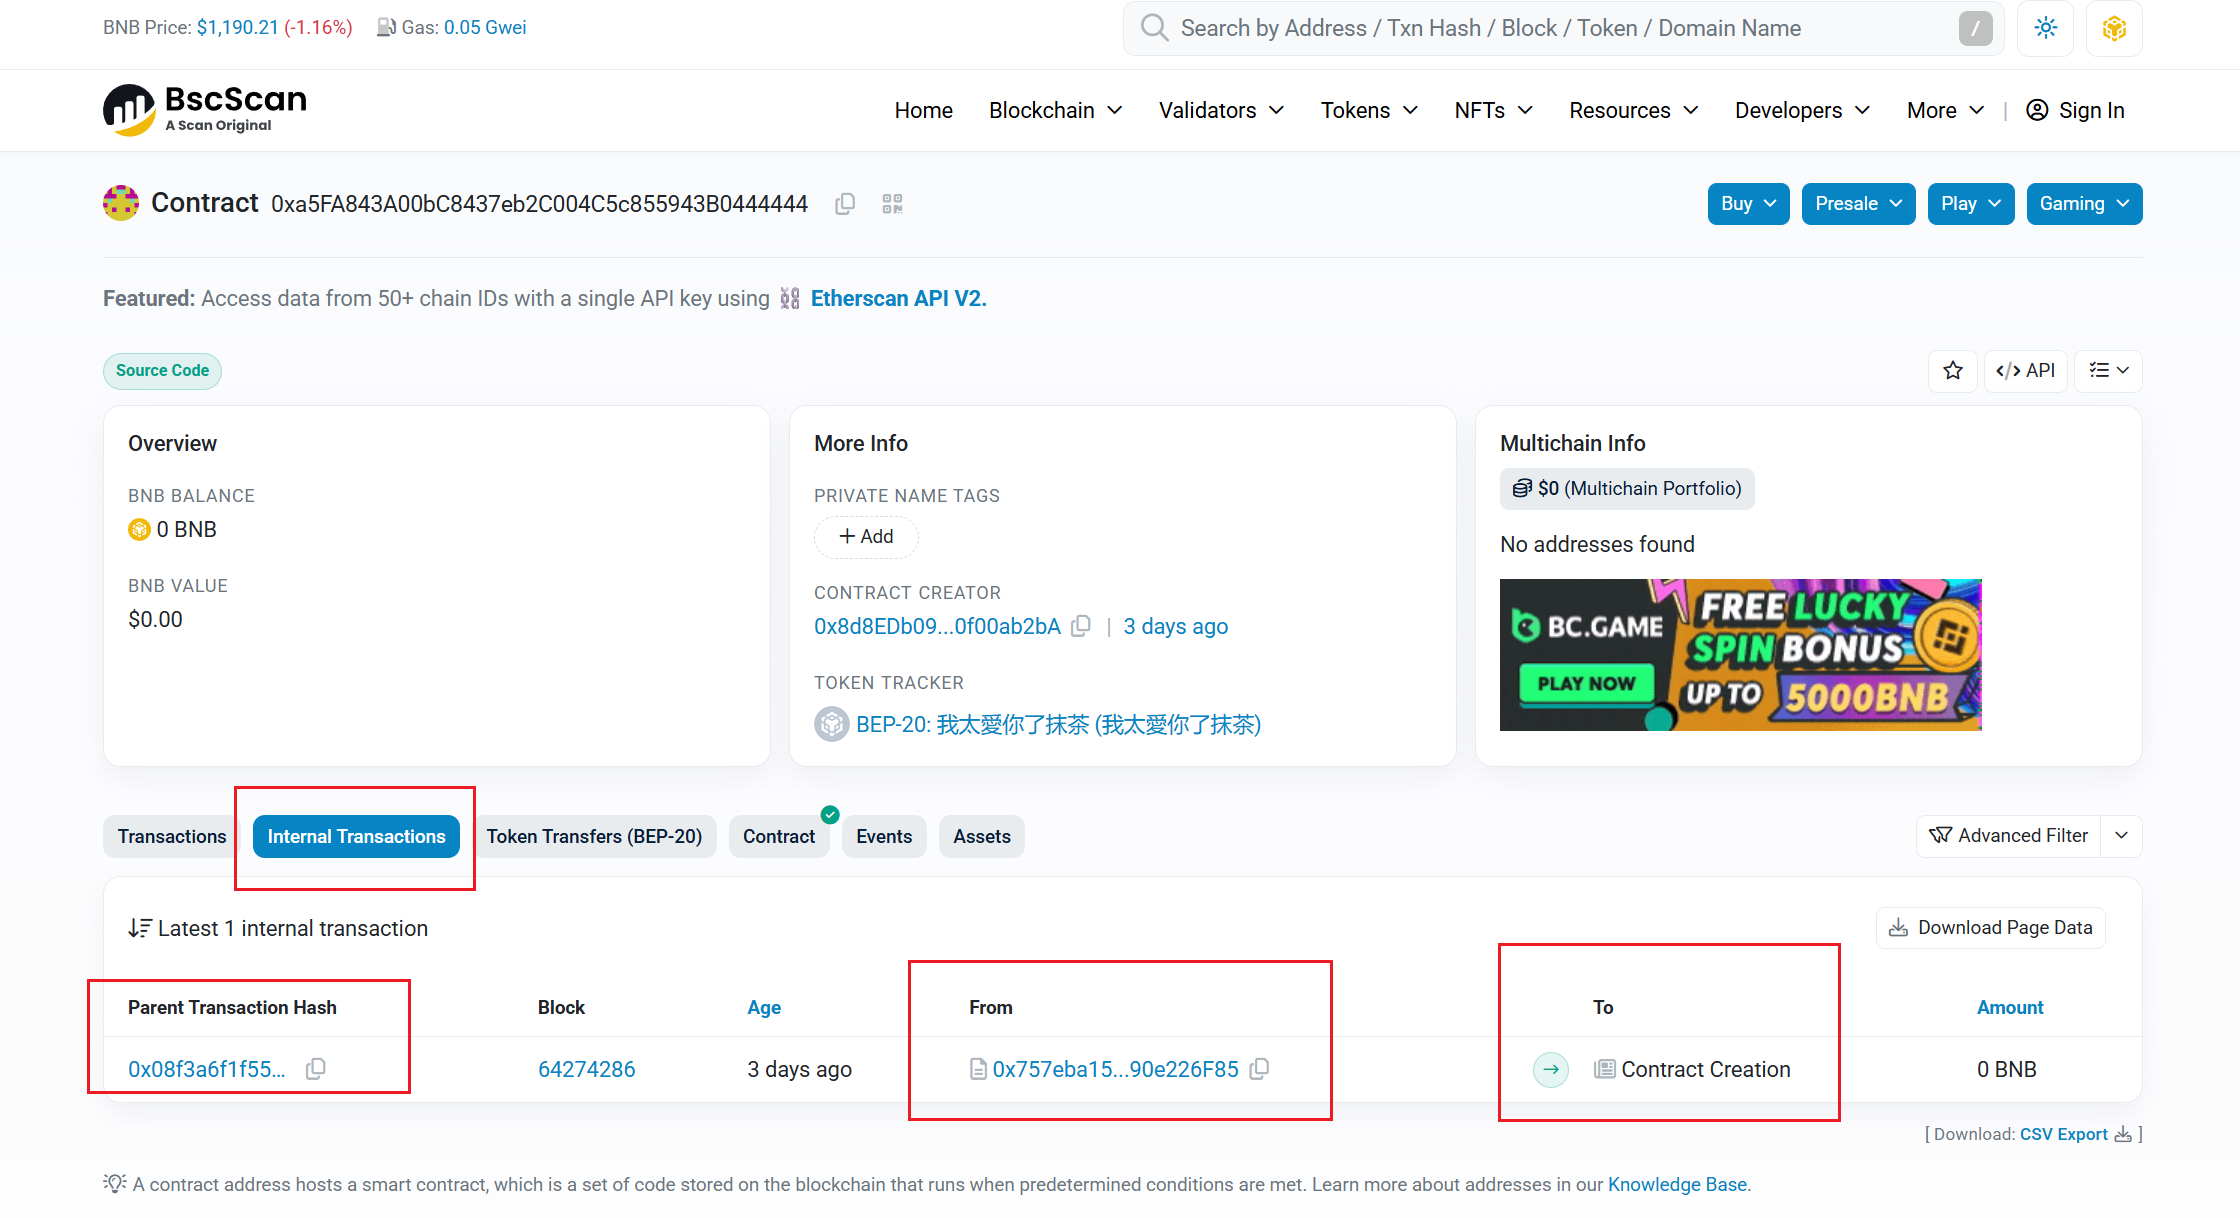Image resolution: width=2240 pixels, height=1218 pixels.
Task: Copy contract creator address icon
Action: pyautogui.click(x=1081, y=626)
